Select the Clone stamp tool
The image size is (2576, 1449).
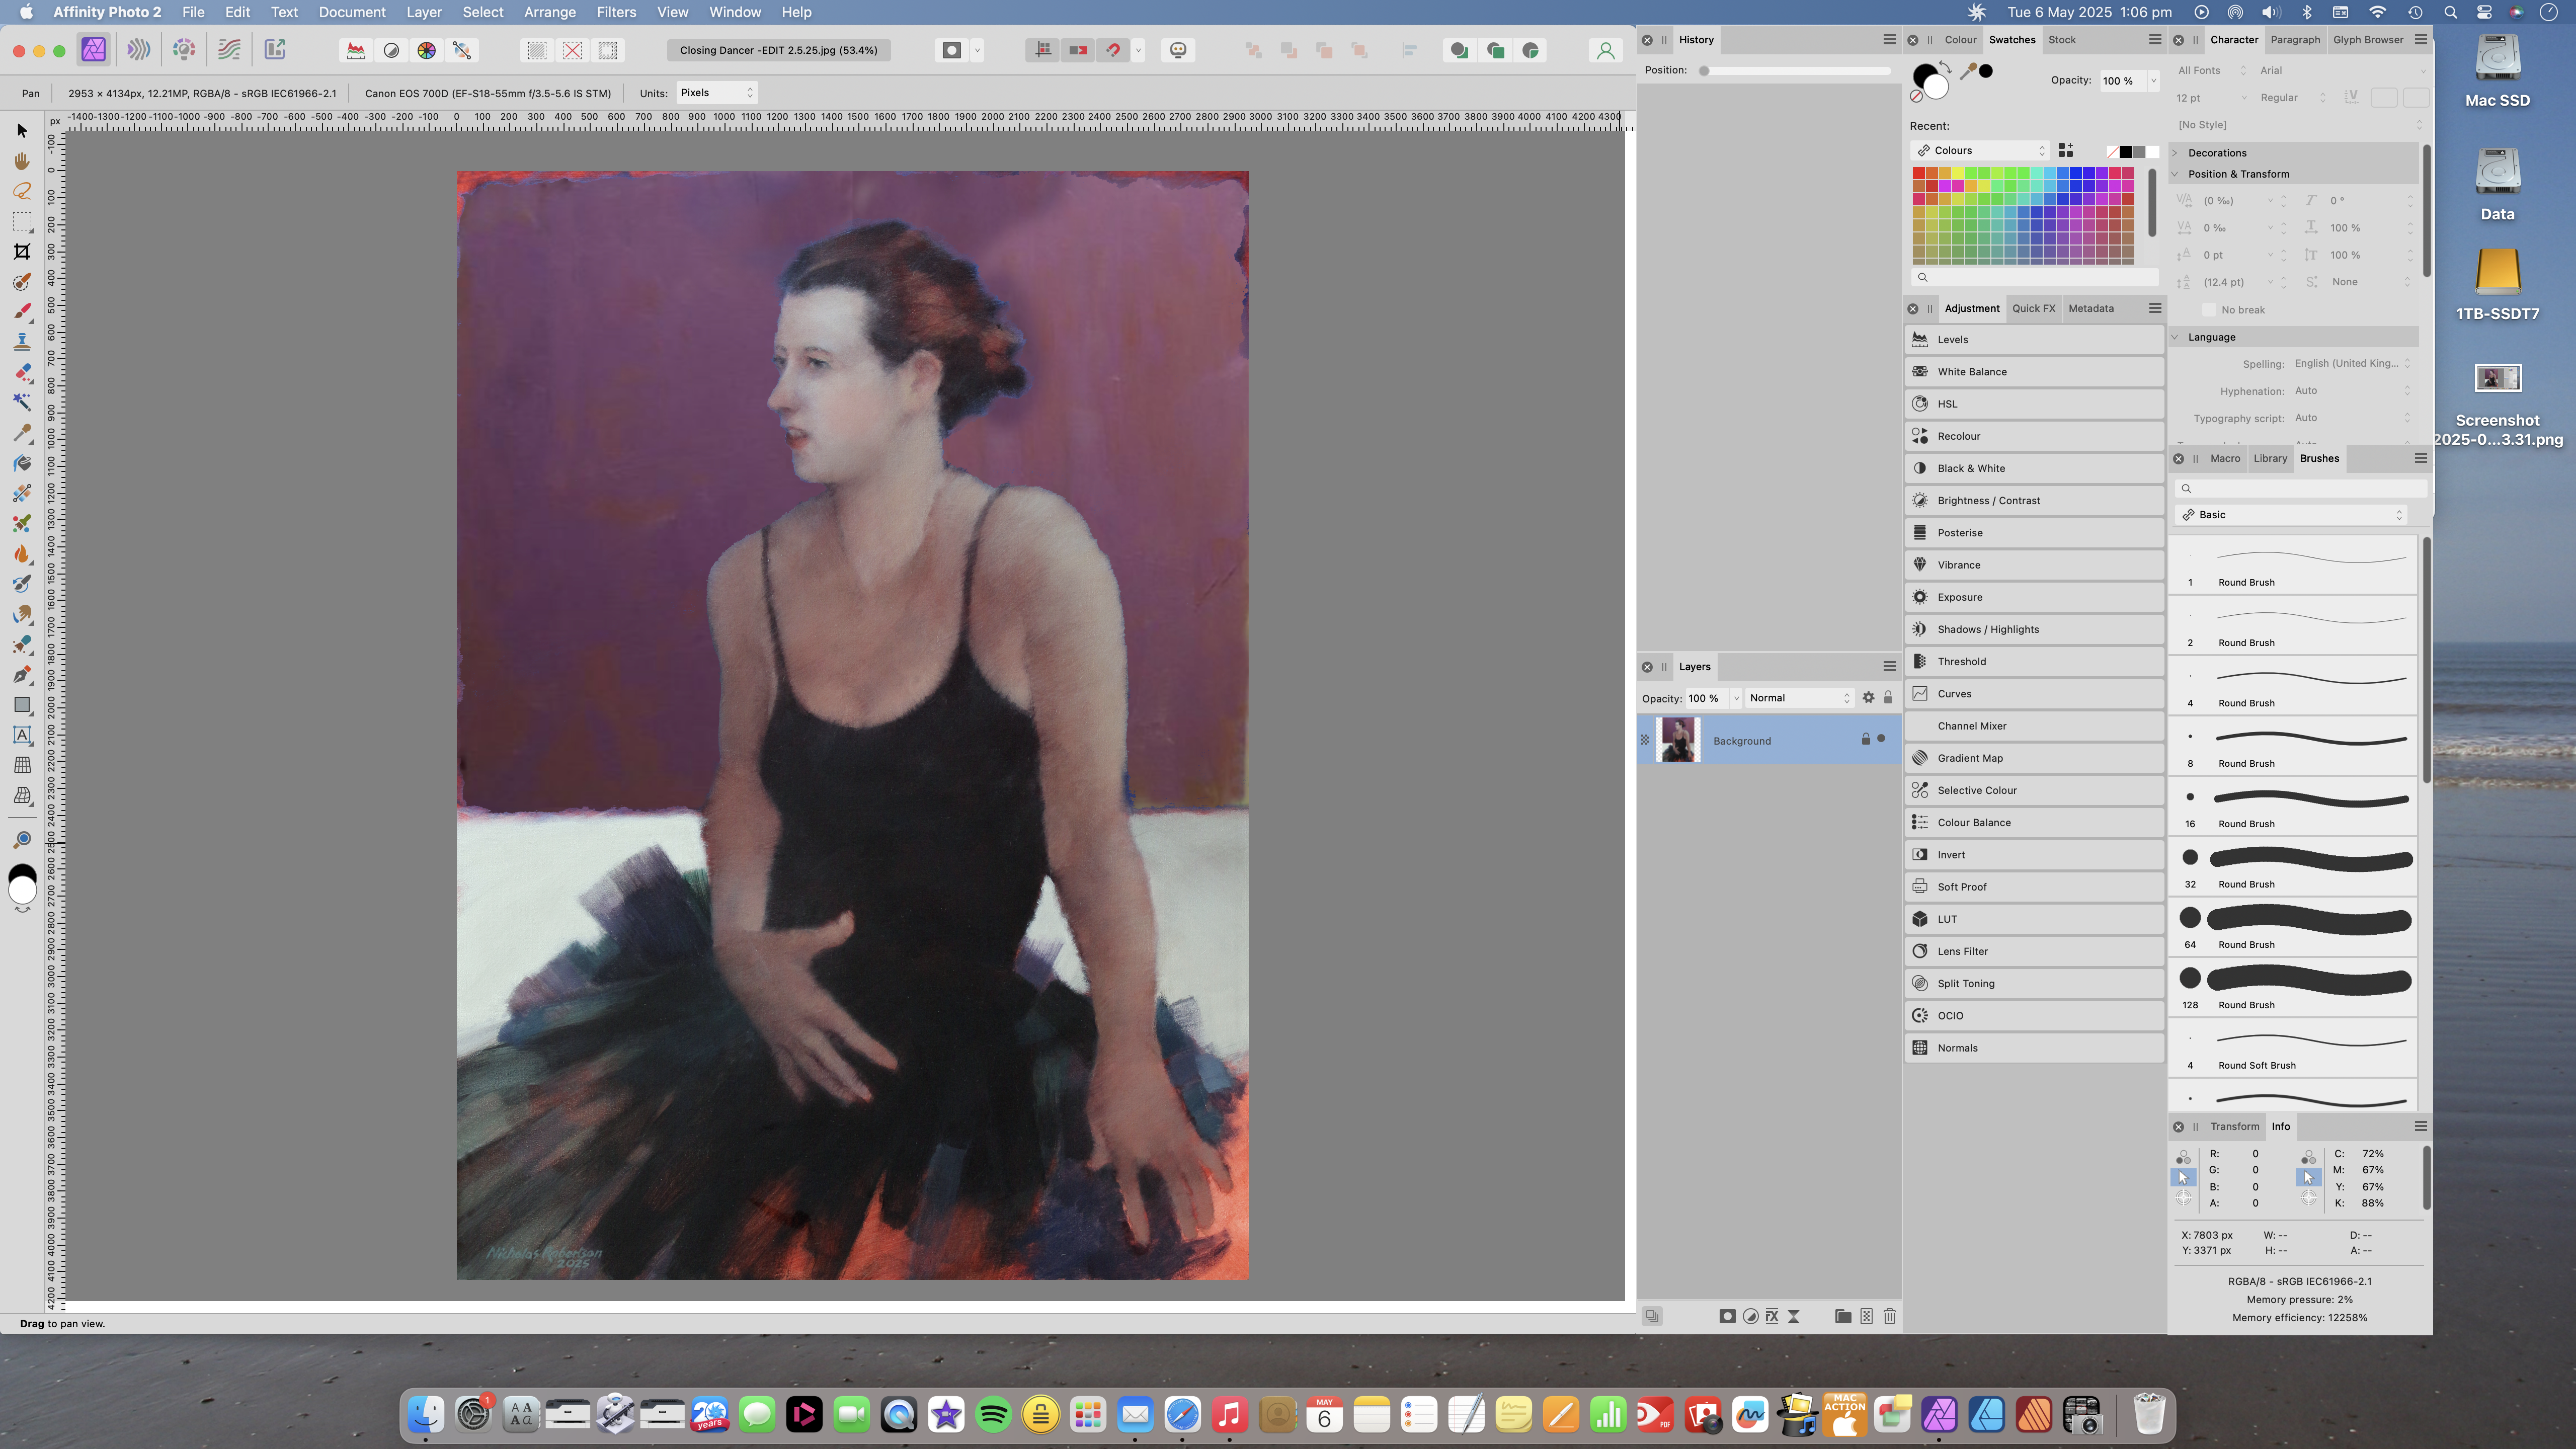point(22,342)
